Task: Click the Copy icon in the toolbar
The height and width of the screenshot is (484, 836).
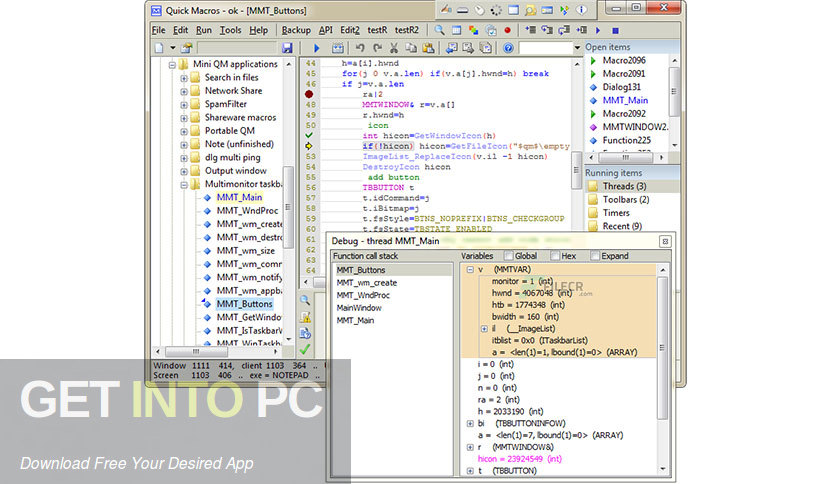Action: 411,48
